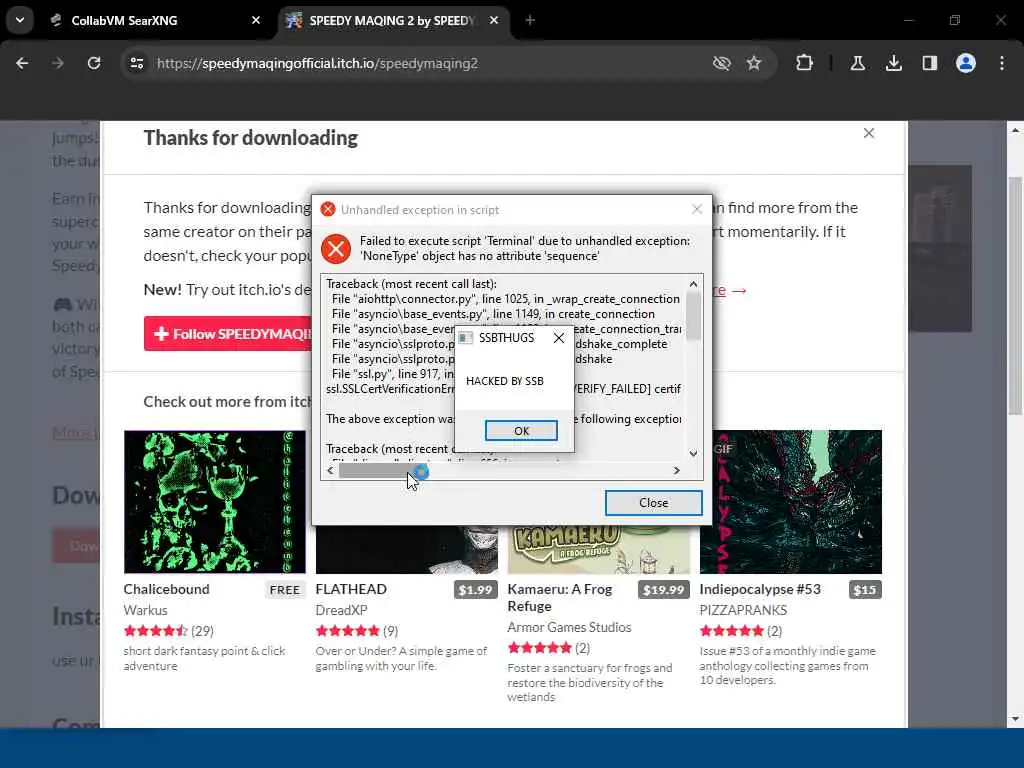Click the traceback scroll left arrow
The width and height of the screenshot is (1024, 768).
click(330, 470)
